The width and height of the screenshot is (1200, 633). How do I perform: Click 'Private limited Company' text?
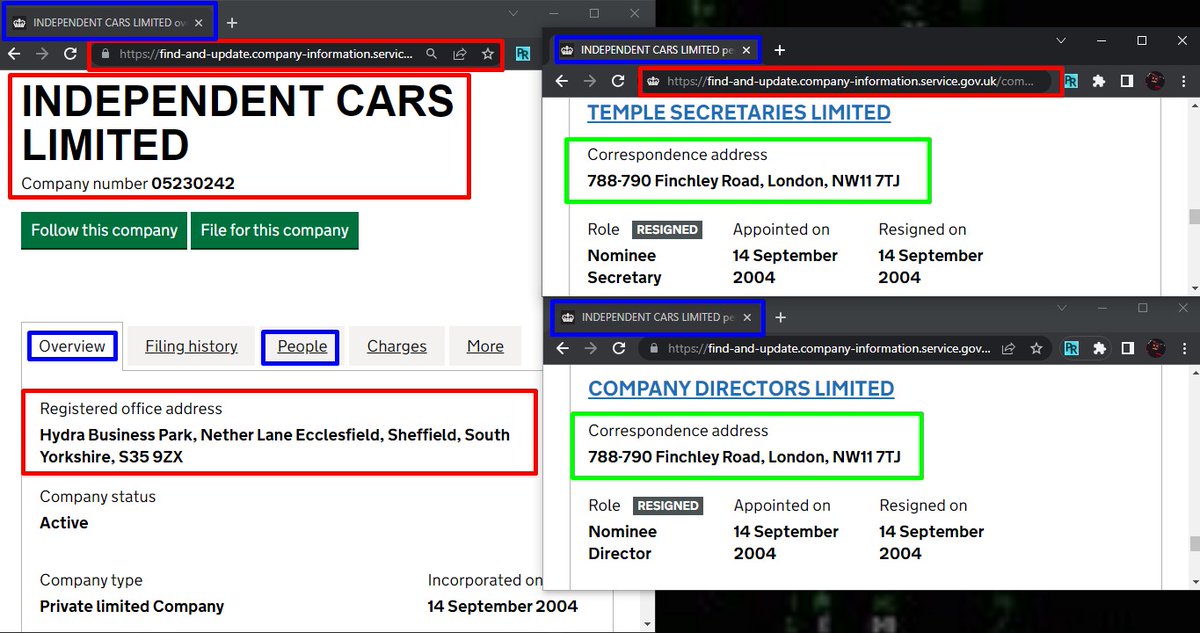pyautogui.click(x=132, y=606)
